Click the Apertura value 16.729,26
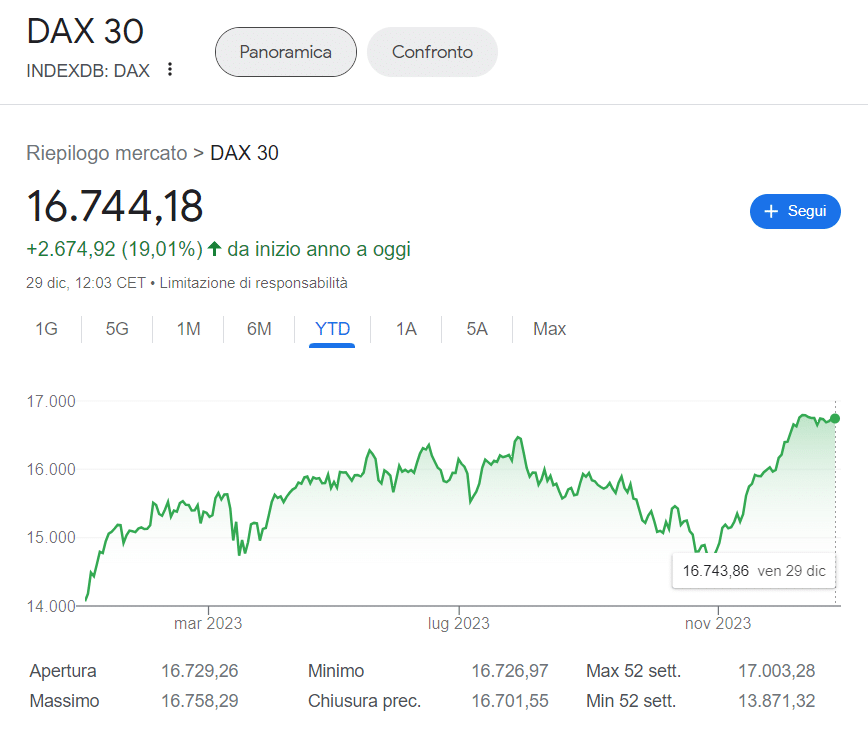Image resolution: width=868 pixels, height=731 pixels. click(199, 671)
